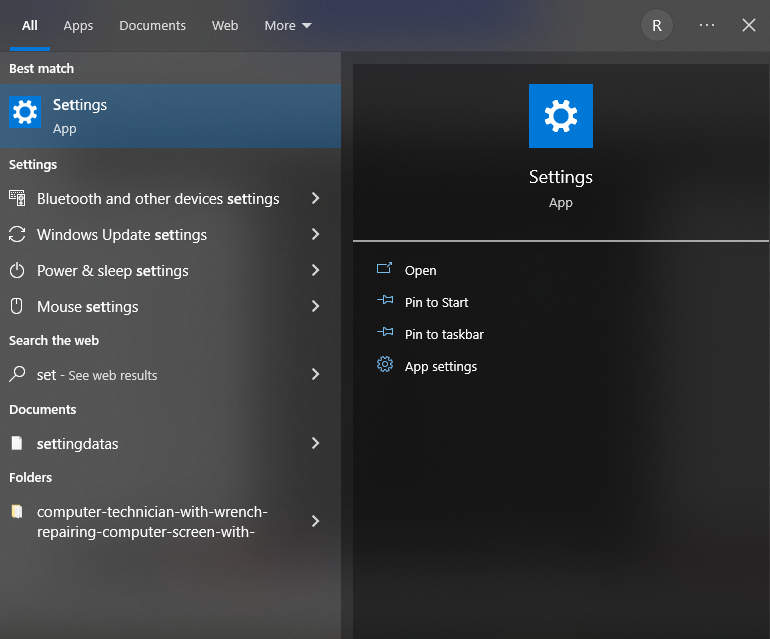Select computer-technician-with-wrench folder result
Viewport: 770px width, 639px height.
pos(170,521)
